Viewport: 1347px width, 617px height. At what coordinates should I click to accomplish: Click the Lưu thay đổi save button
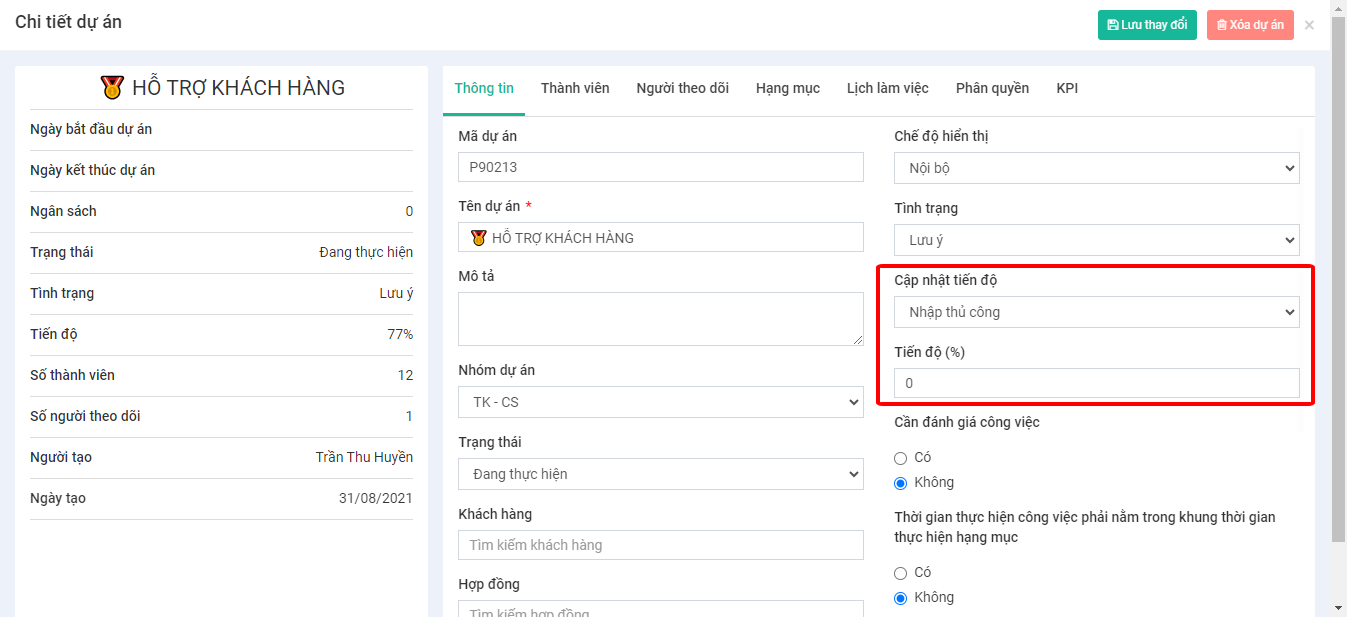pos(1146,25)
